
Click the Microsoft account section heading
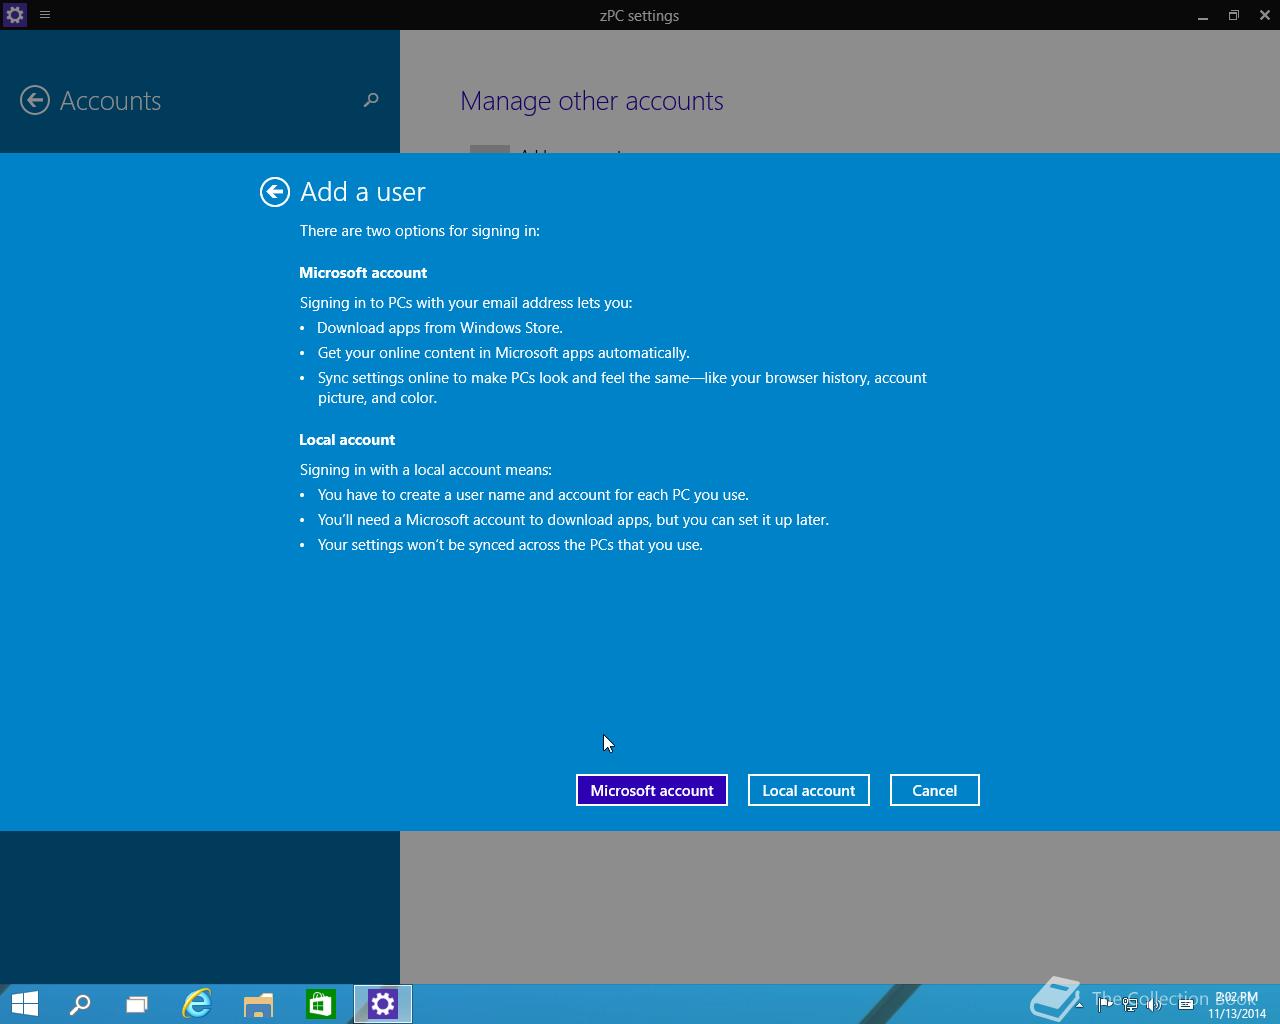coord(363,272)
